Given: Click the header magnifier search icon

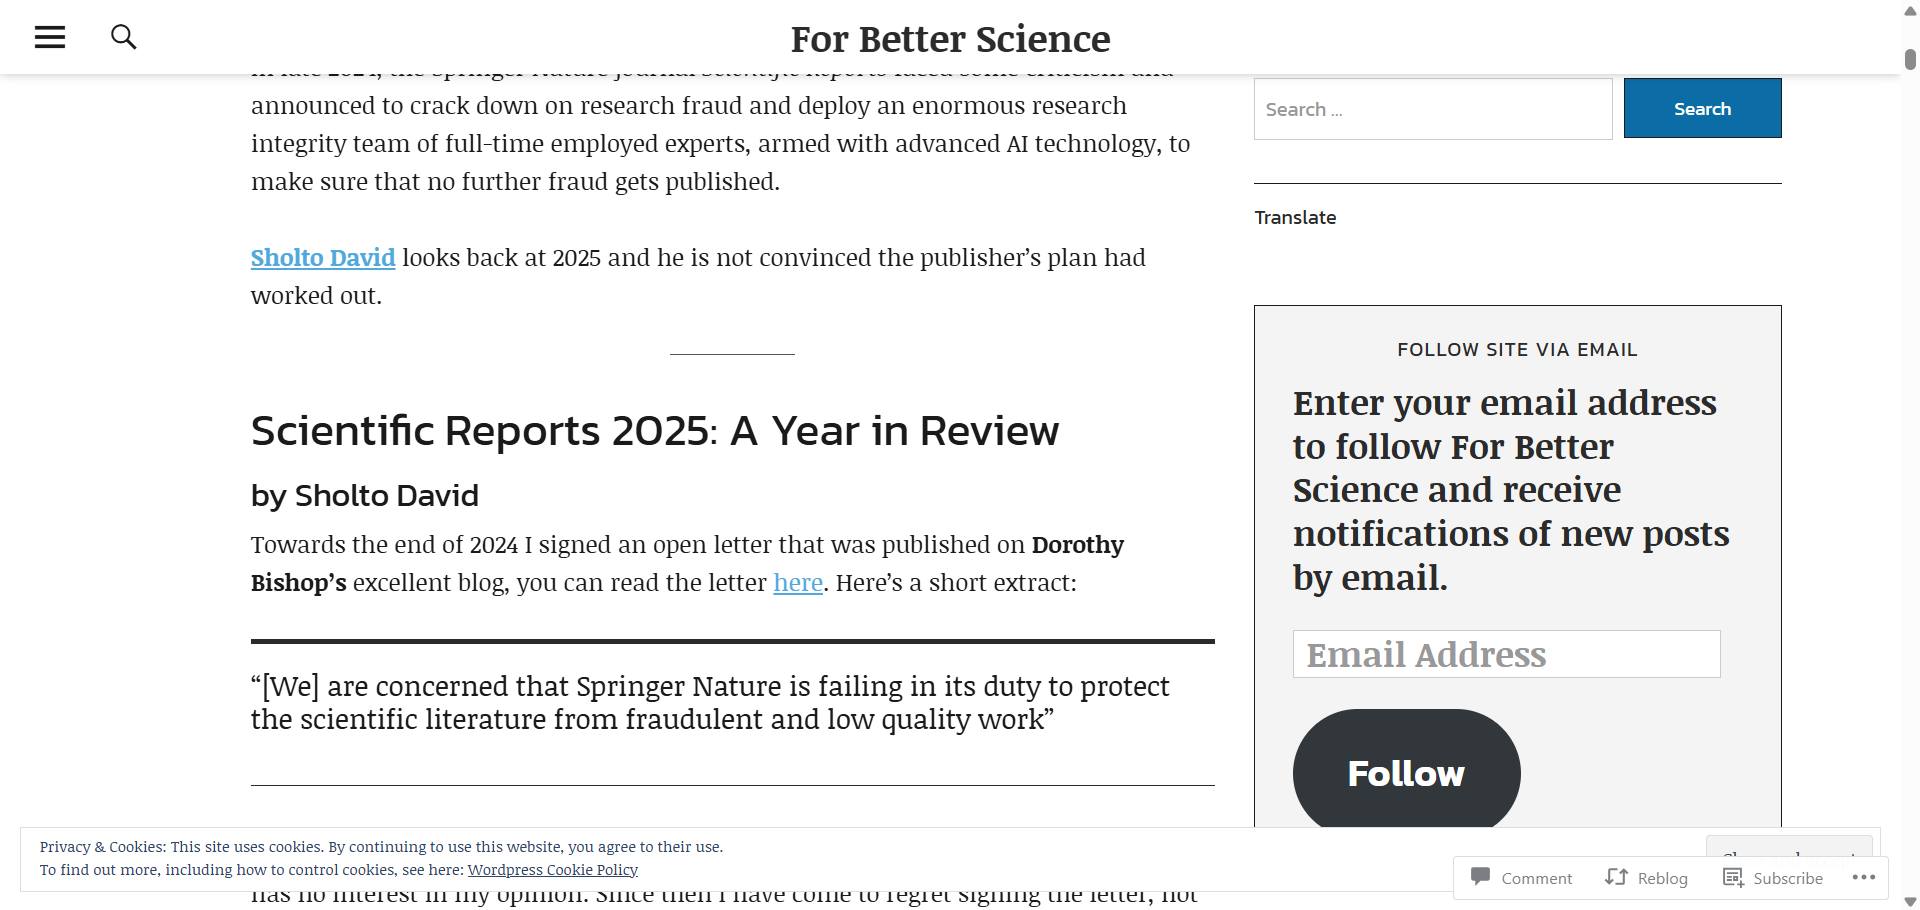Looking at the screenshot, I should pos(123,37).
